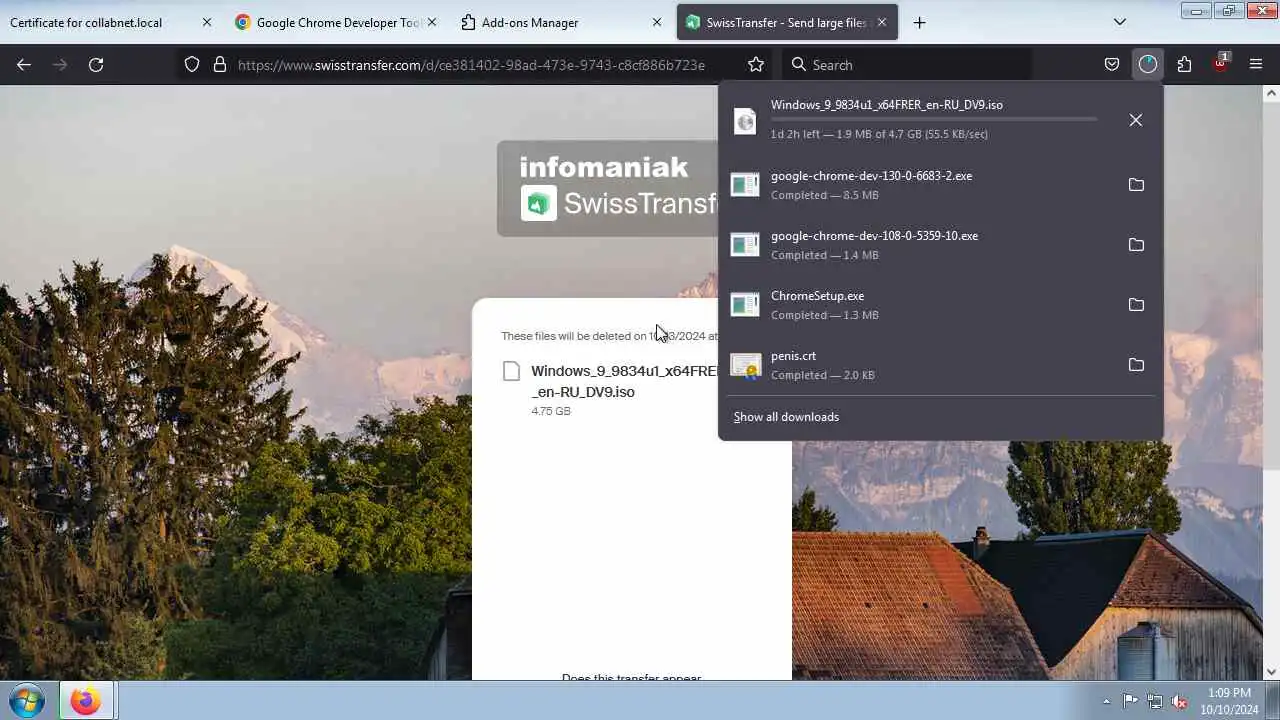Open a new tab
Viewport: 1280px width, 720px height.
tap(920, 22)
